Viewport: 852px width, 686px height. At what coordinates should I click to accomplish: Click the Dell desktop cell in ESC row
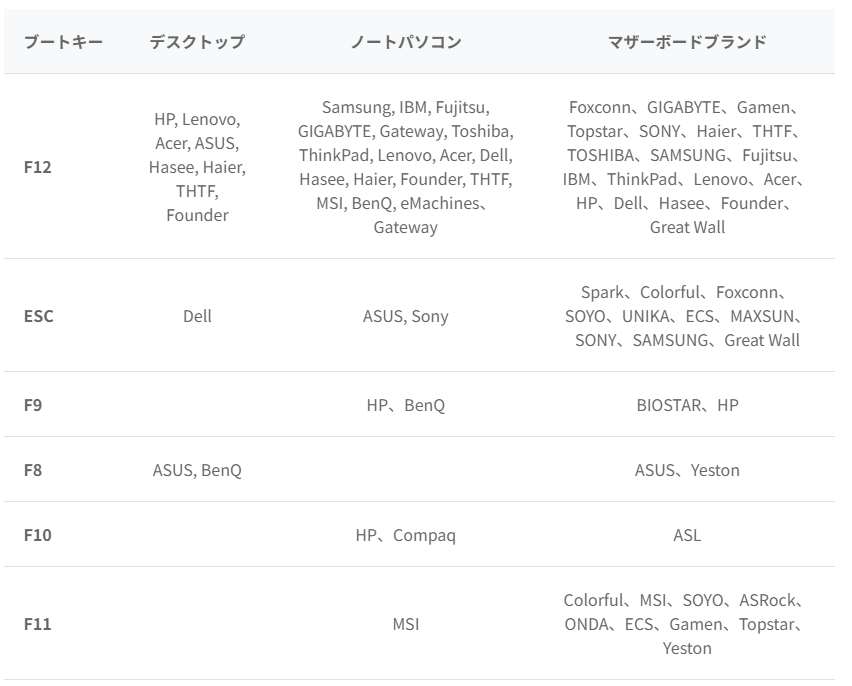tap(197, 316)
